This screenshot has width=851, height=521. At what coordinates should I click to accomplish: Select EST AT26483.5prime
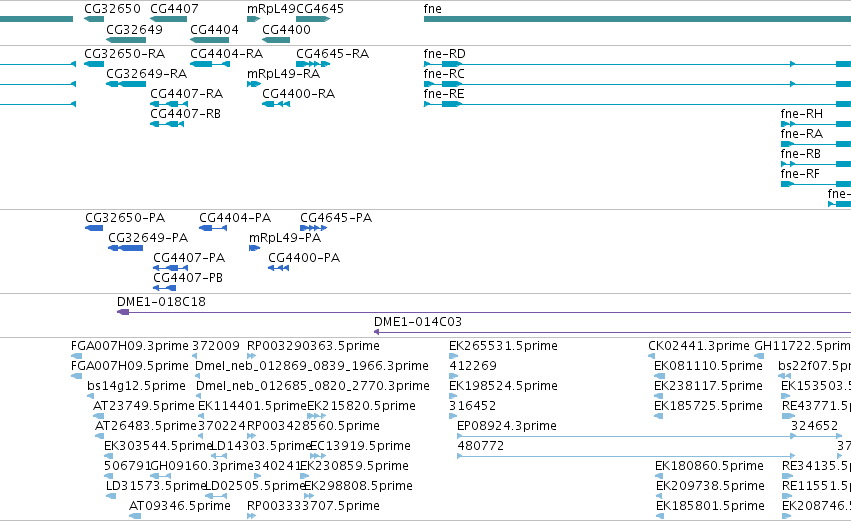point(145,426)
